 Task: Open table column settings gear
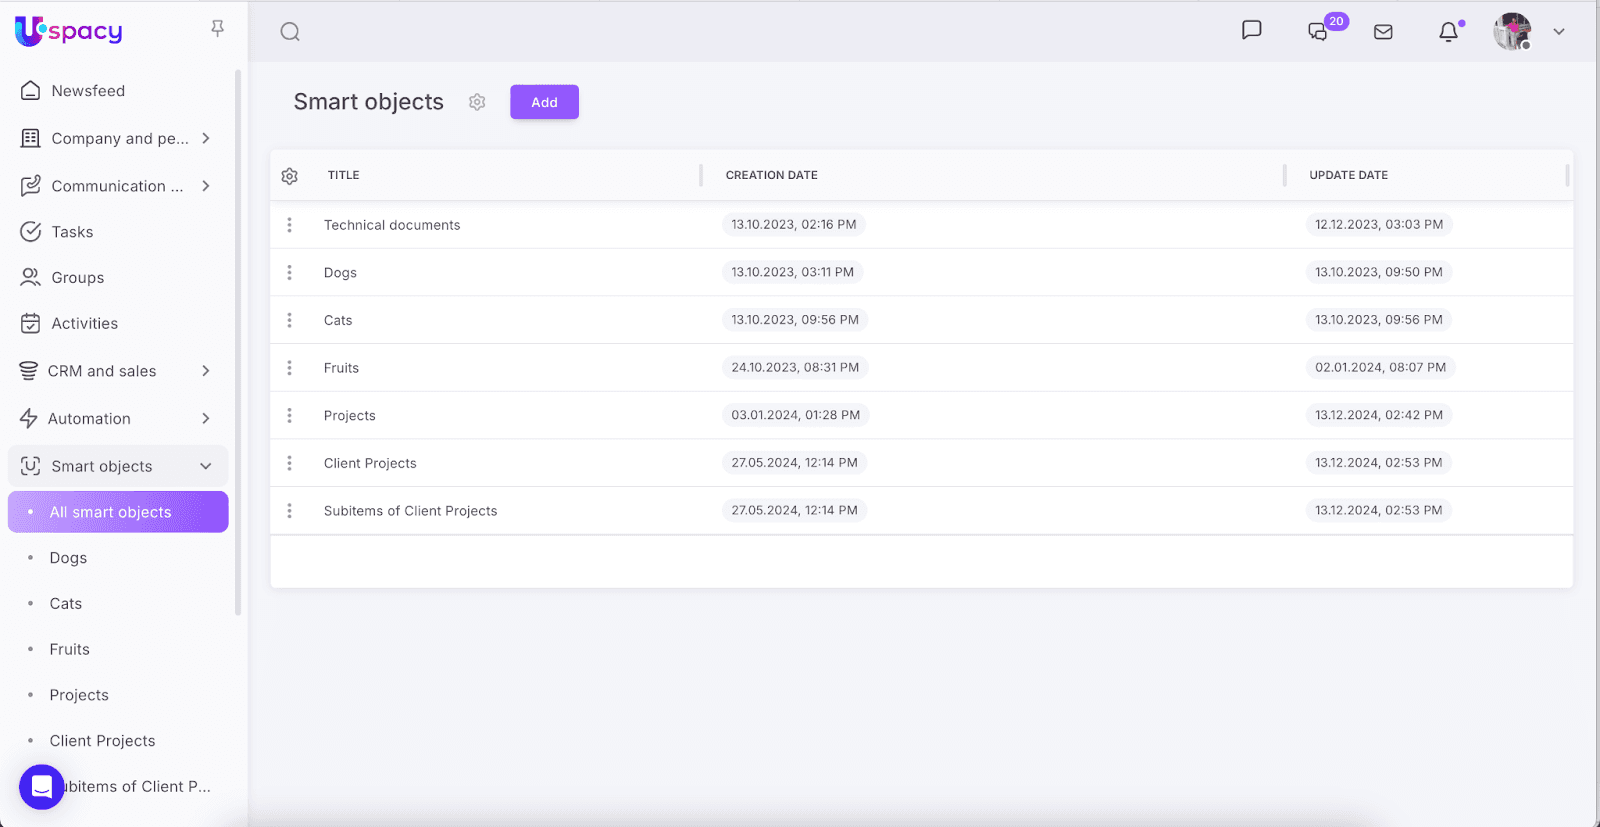[290, 176]
